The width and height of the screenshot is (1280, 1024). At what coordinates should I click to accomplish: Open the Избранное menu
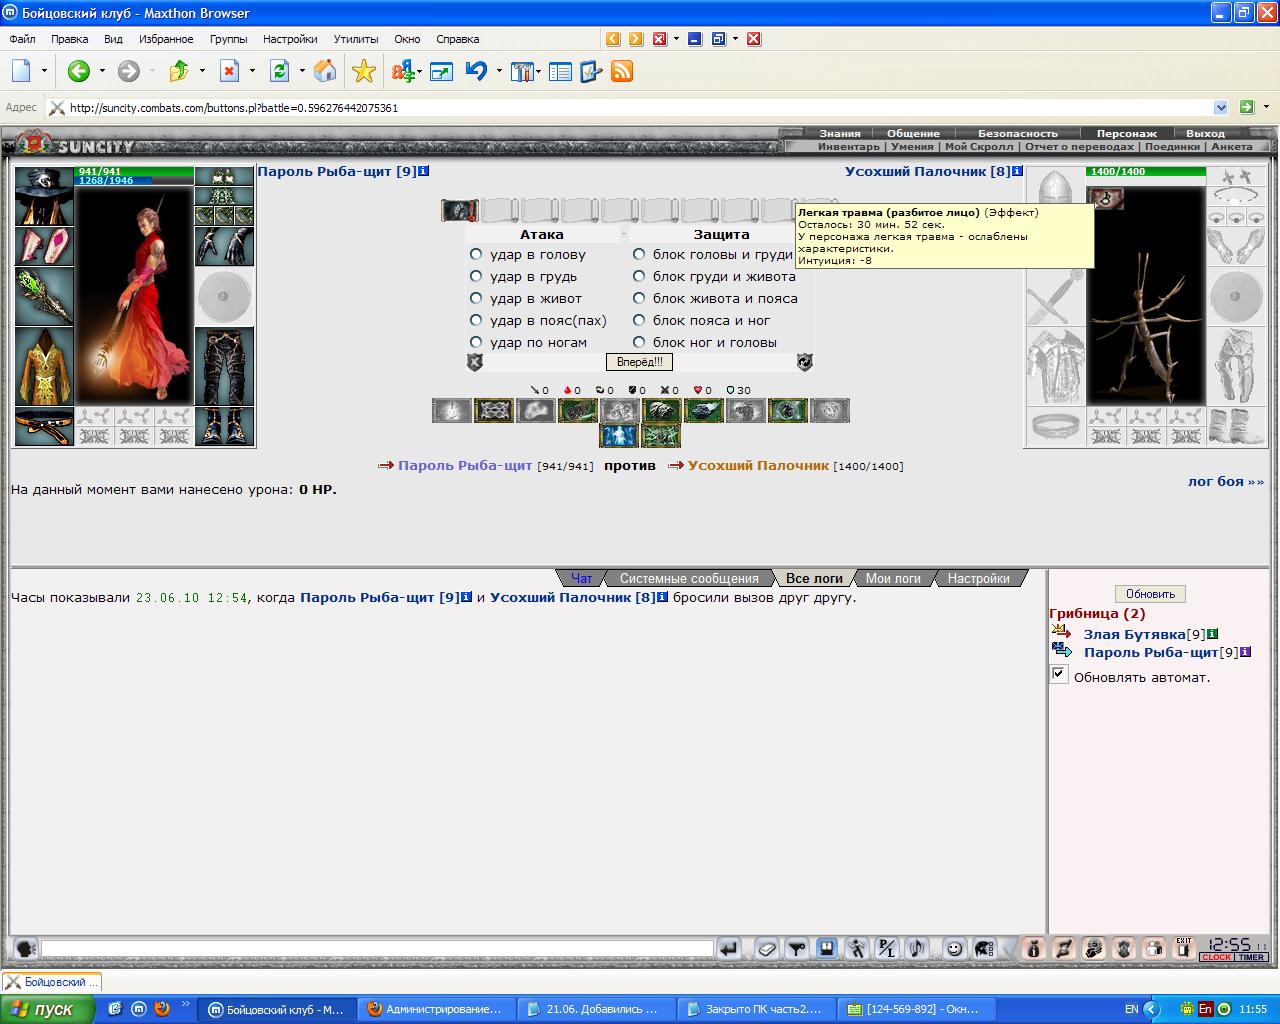pyautogui.click(x=167, y=39)
